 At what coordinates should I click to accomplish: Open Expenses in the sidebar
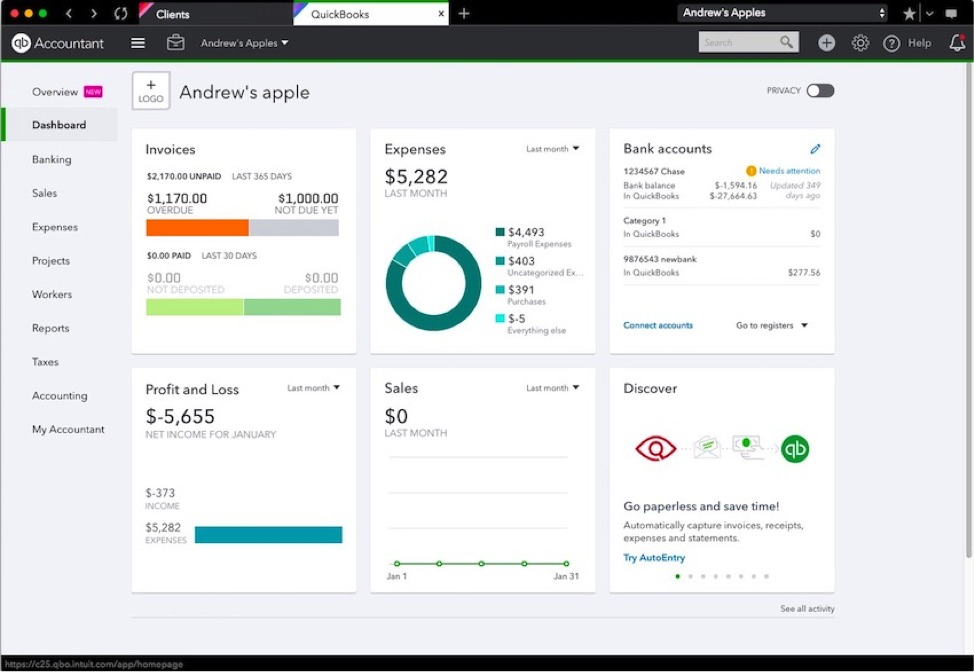pyautogui.click(x=55, y=227)
